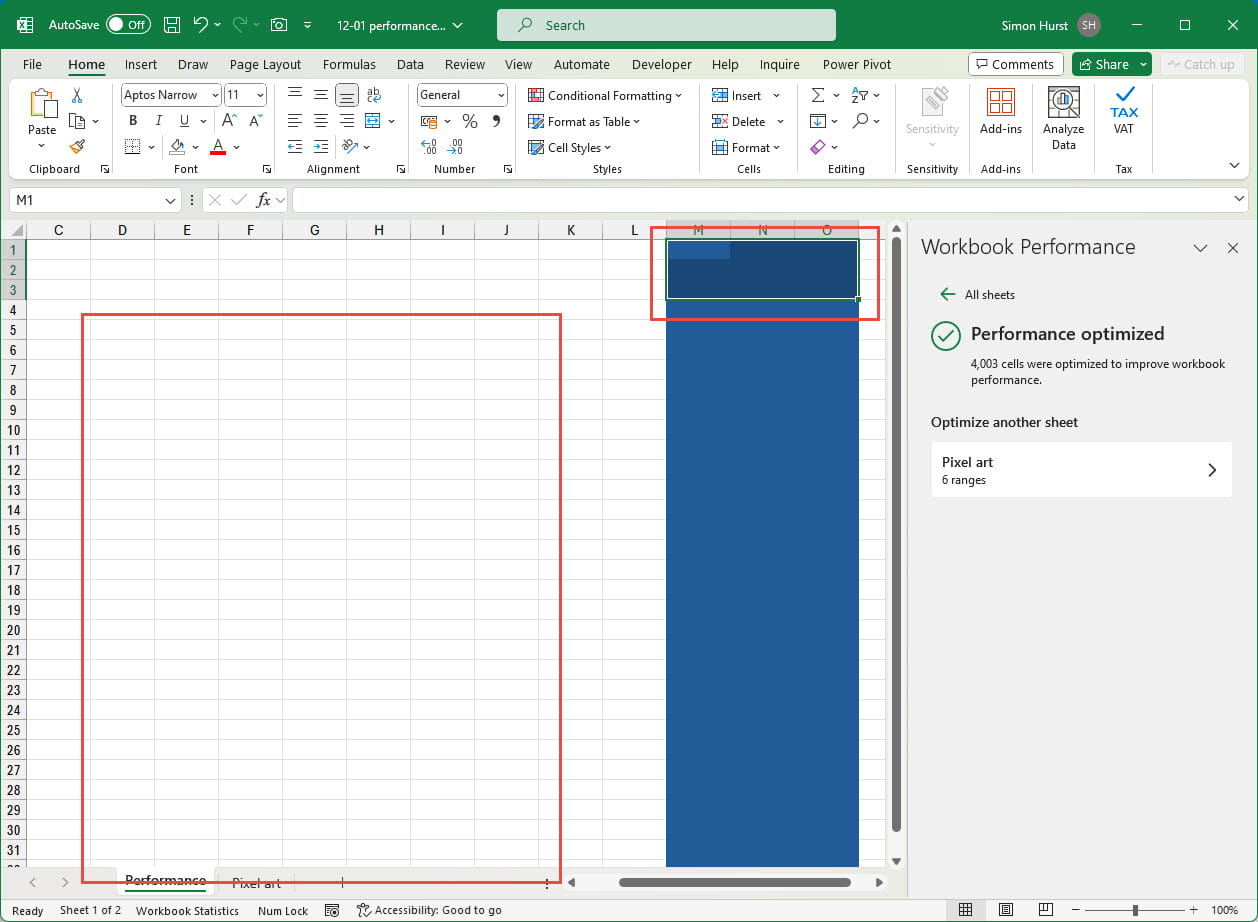
Task: Select the Bold formatting icon
Action: point(133,120)
